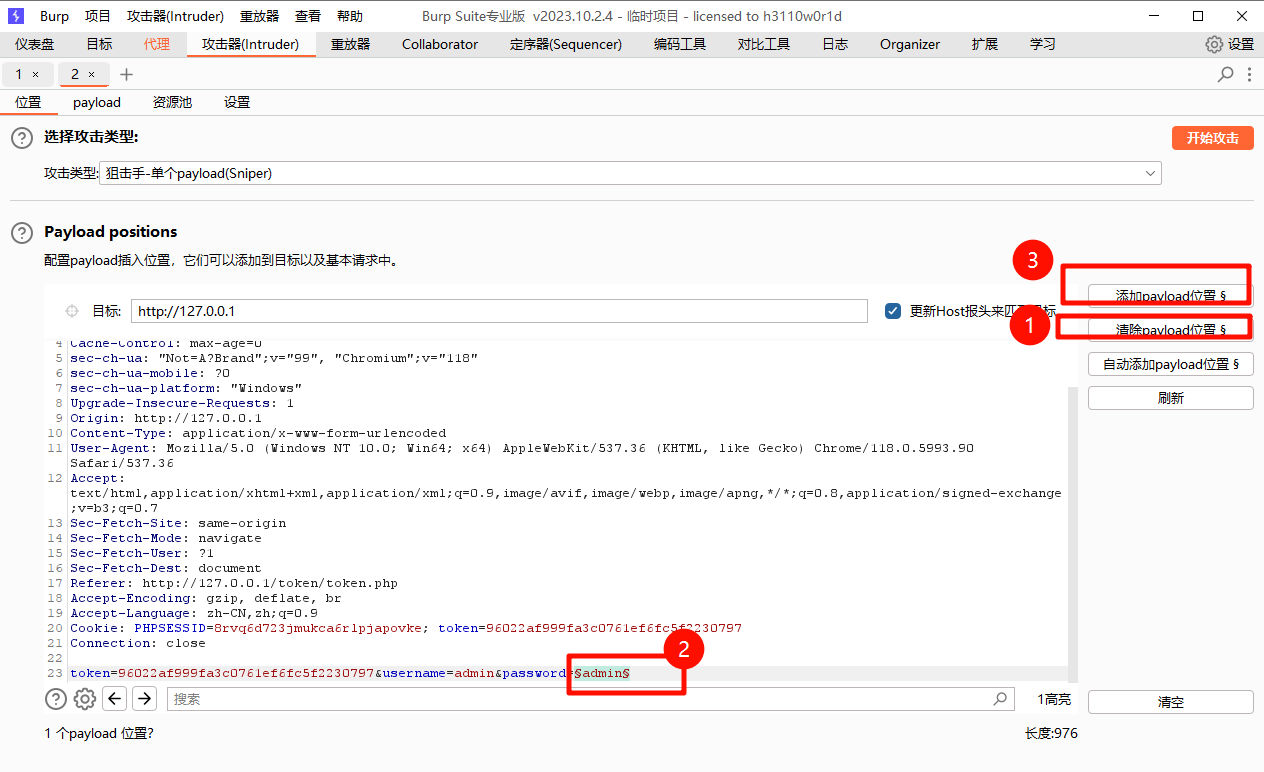Open the three-dot menu beside tab search
The image size is (1264, 772).
[1250, 74]
